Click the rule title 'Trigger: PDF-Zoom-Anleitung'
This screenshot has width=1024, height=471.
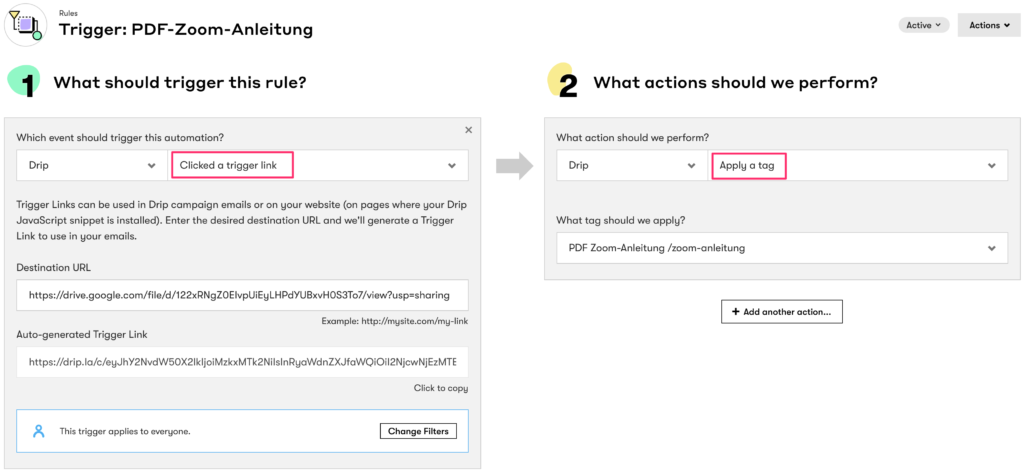[186, 30]
